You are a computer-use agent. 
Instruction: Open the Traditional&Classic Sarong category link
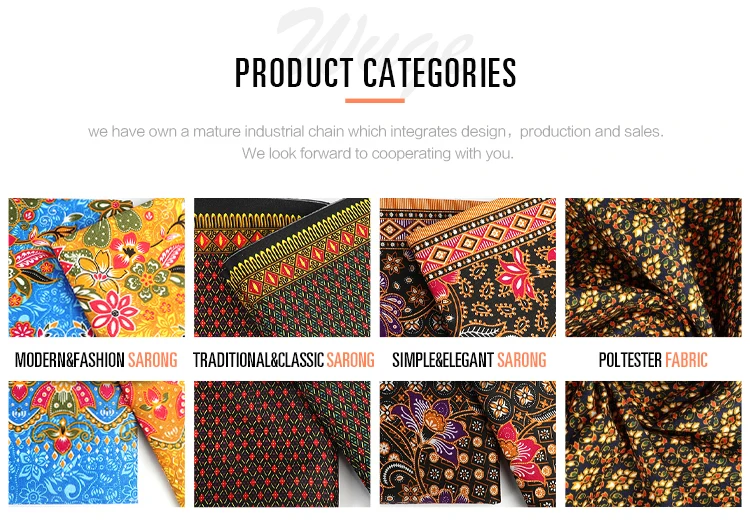(x=284, y=360)
